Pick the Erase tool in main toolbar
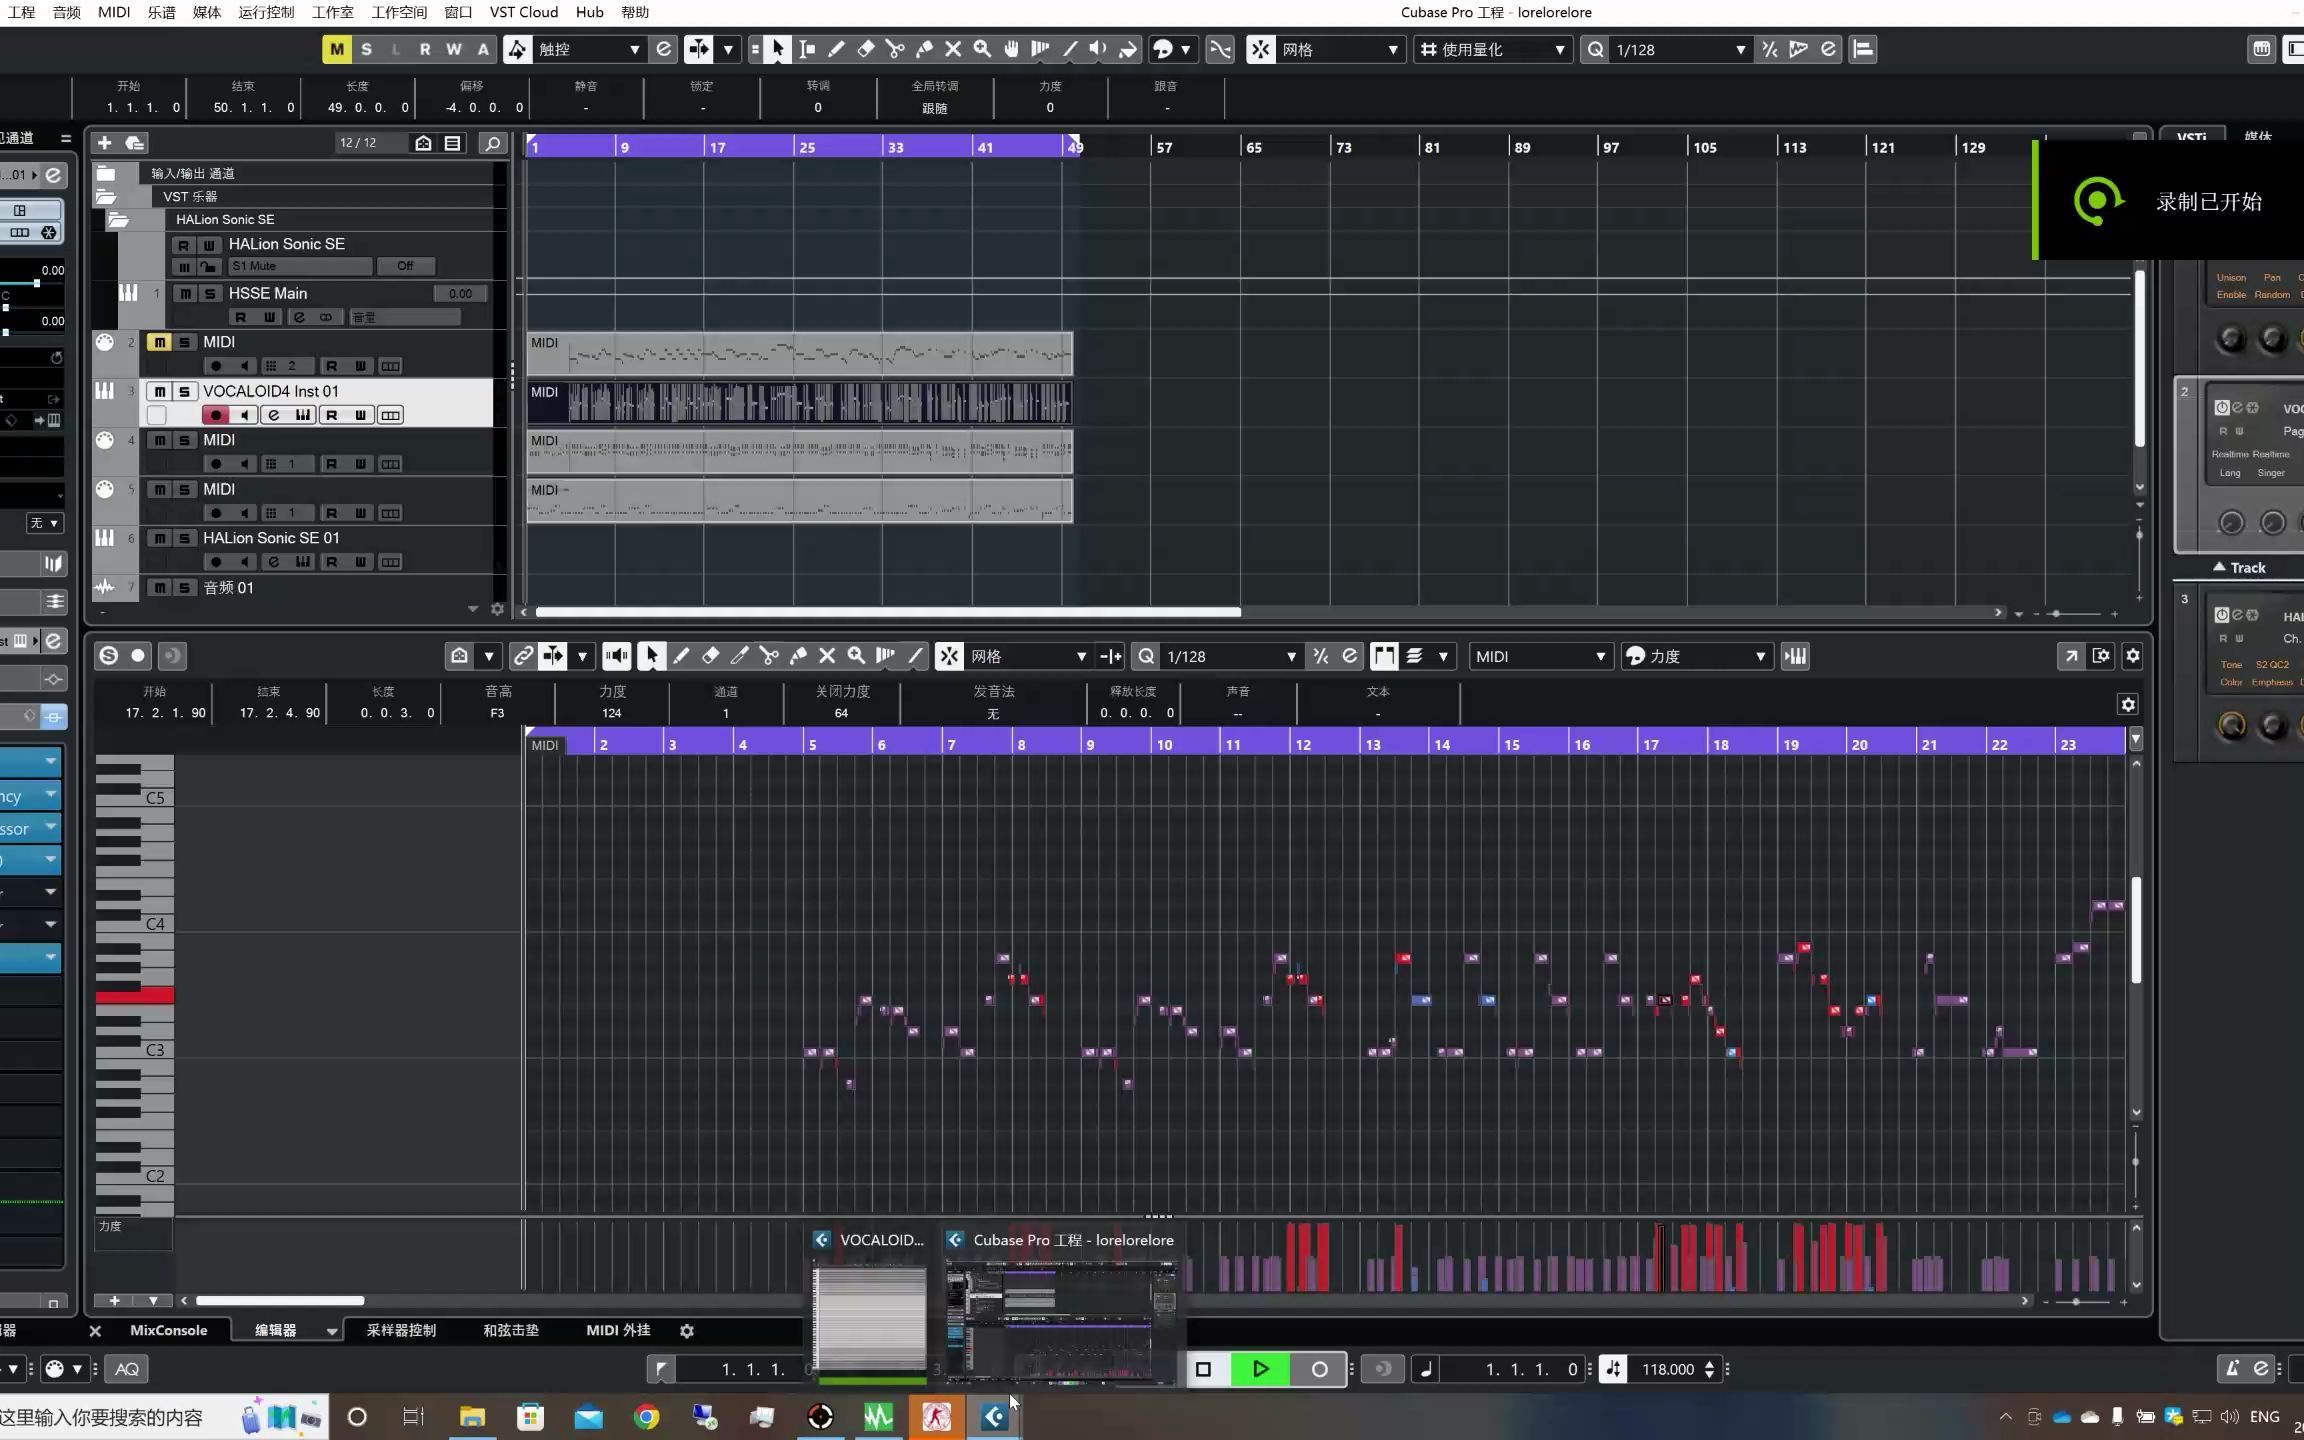The image size is (2304, 1440). (866, 49)
